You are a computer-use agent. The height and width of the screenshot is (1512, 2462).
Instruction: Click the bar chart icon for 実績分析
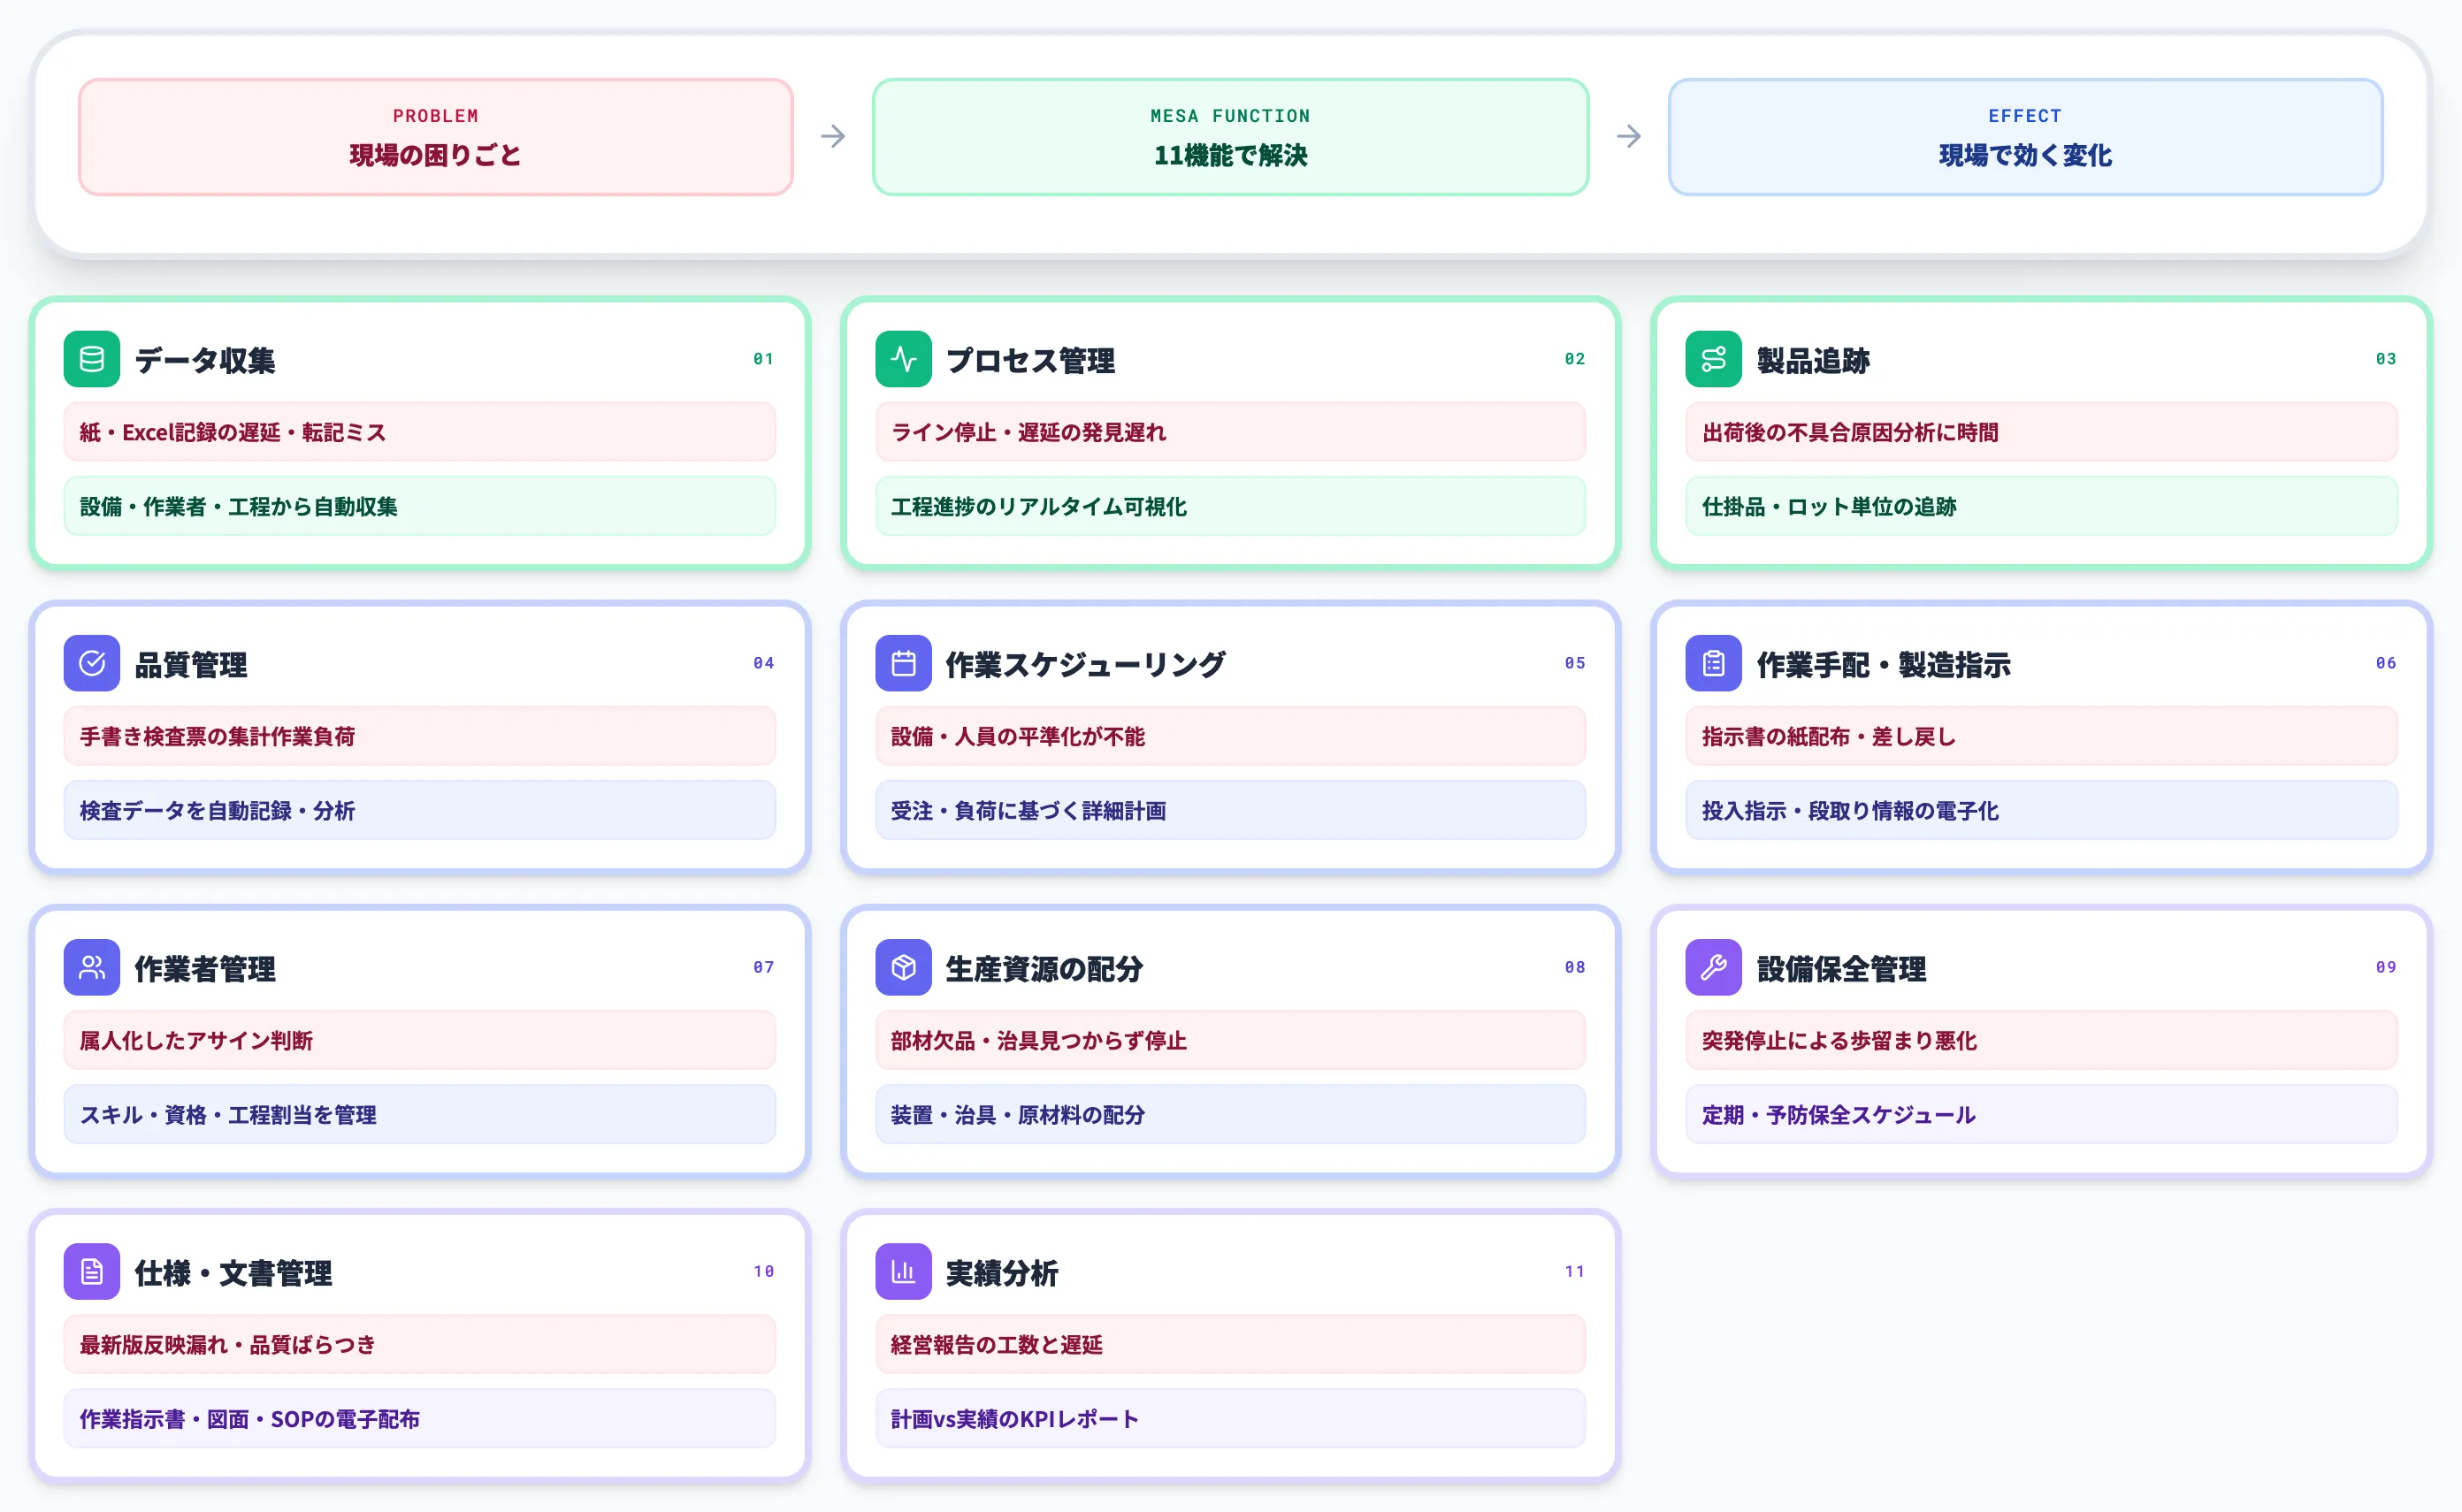[902, 1271]
